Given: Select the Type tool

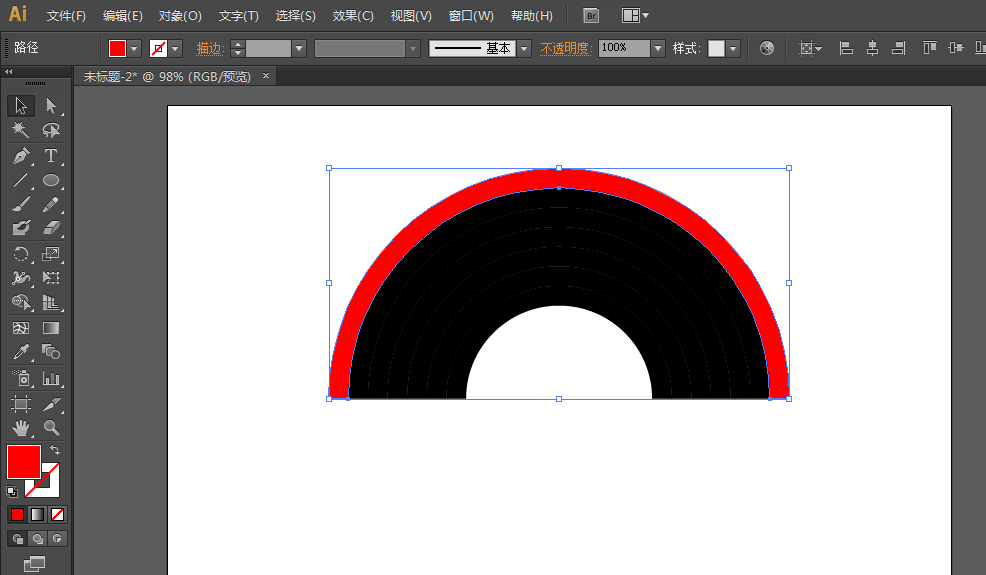Looking at the screenshot, I should tap(51, 156).
